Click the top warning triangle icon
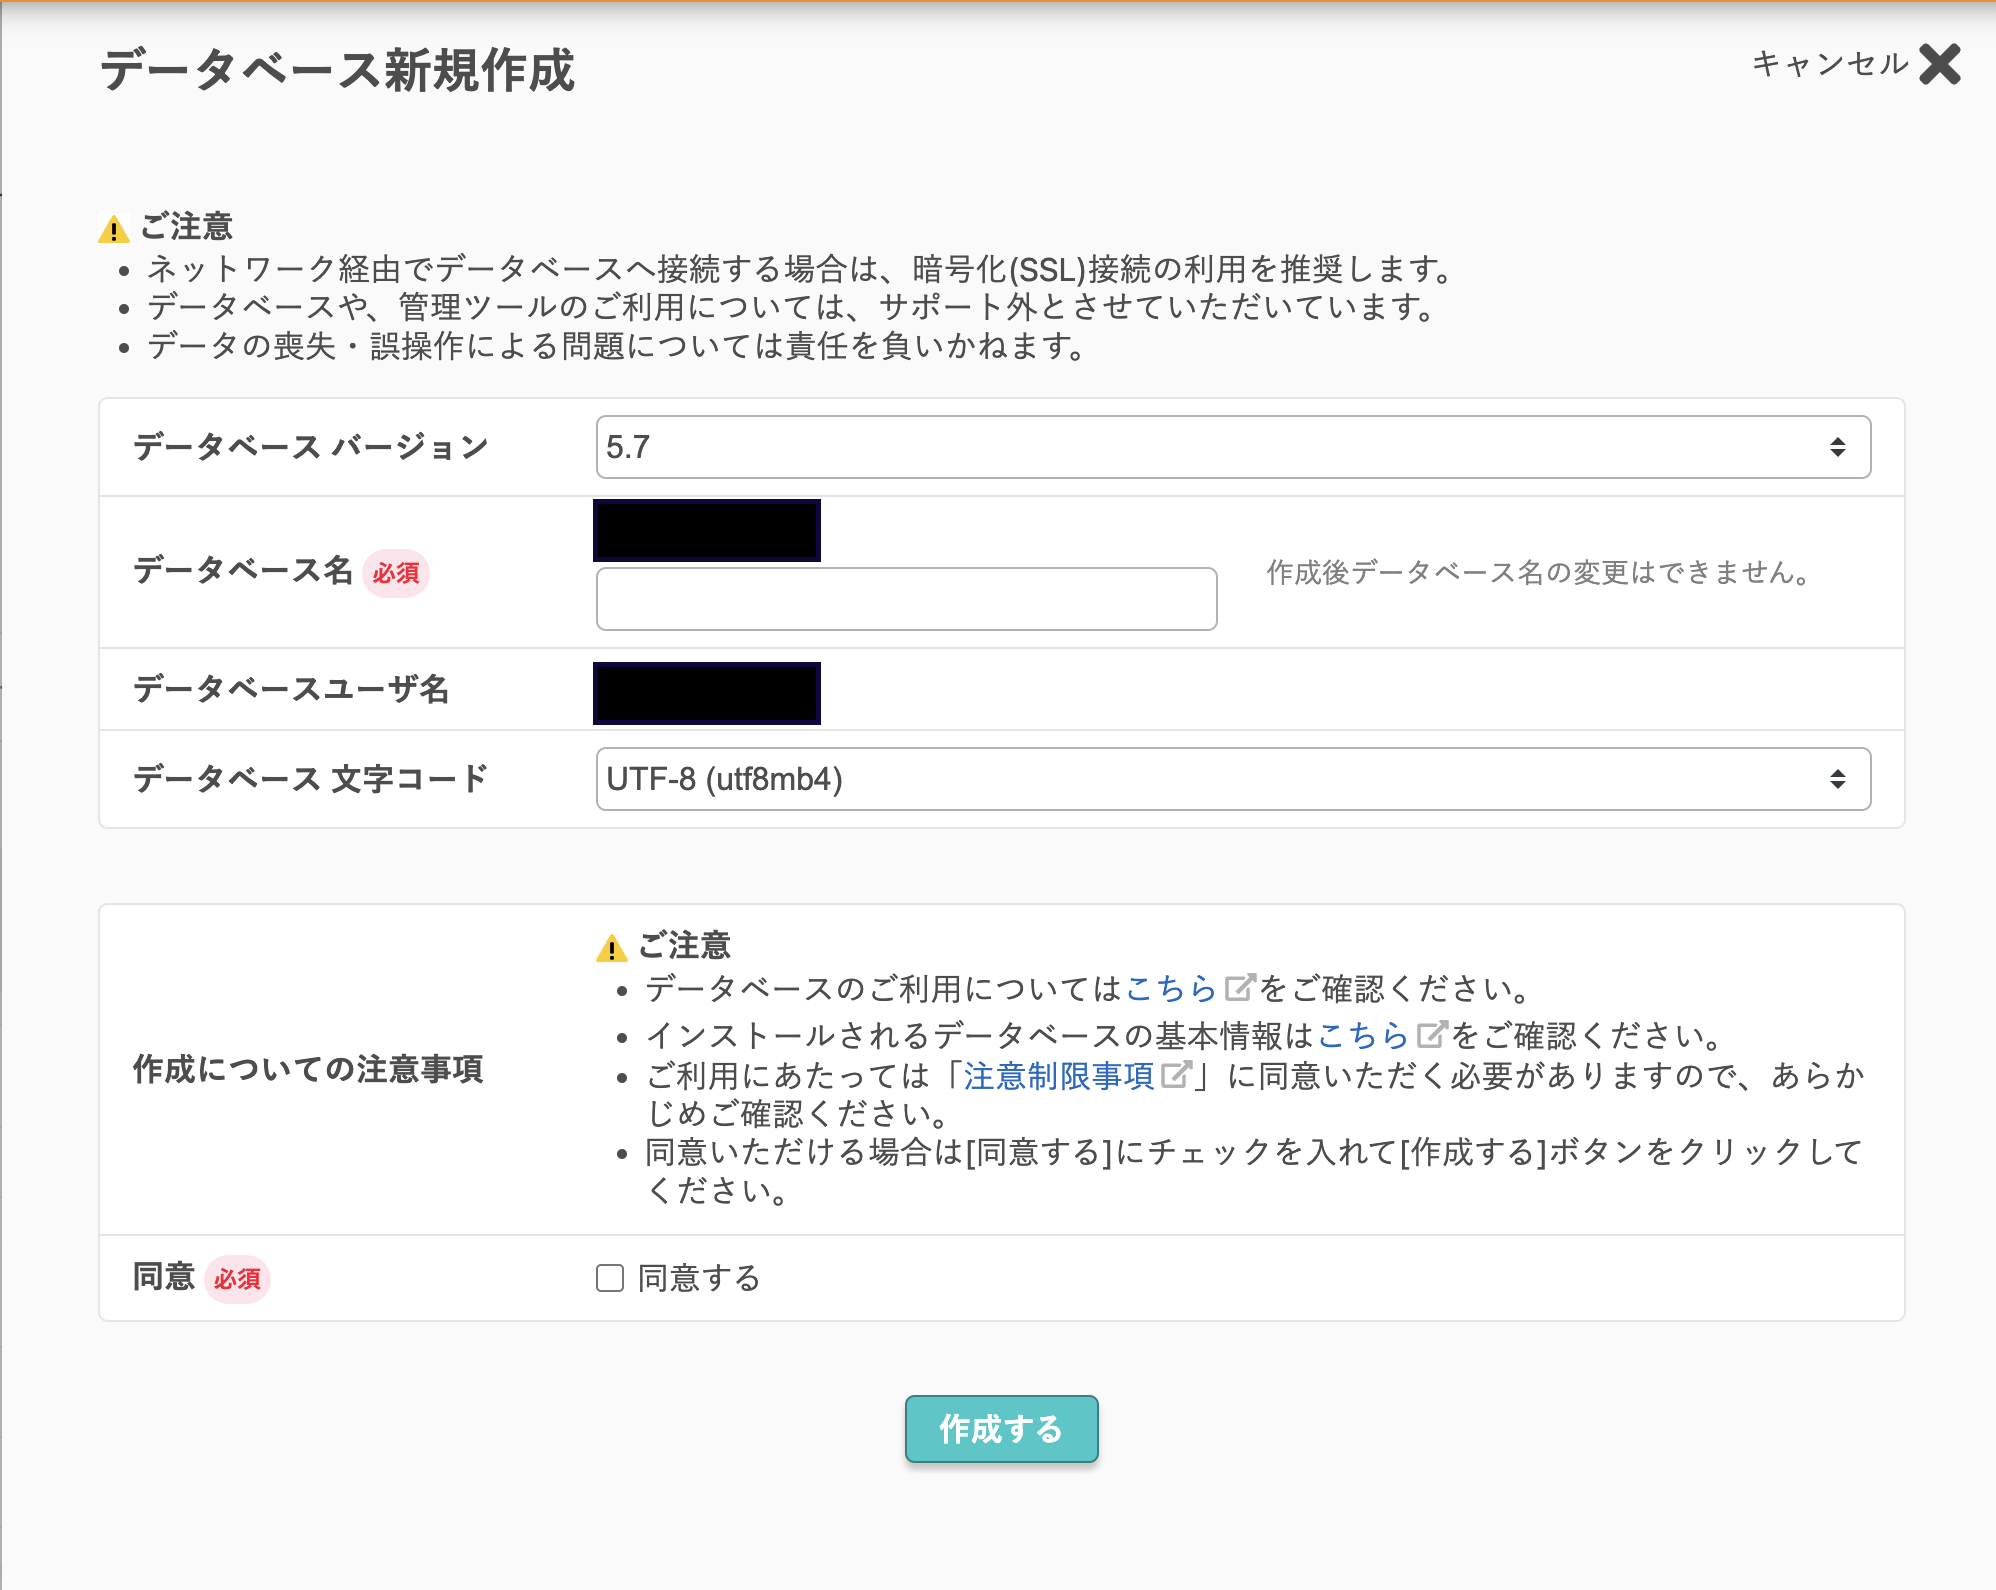The height and width of the screenshot is (1590, 1996). click(x=114, y=230)
